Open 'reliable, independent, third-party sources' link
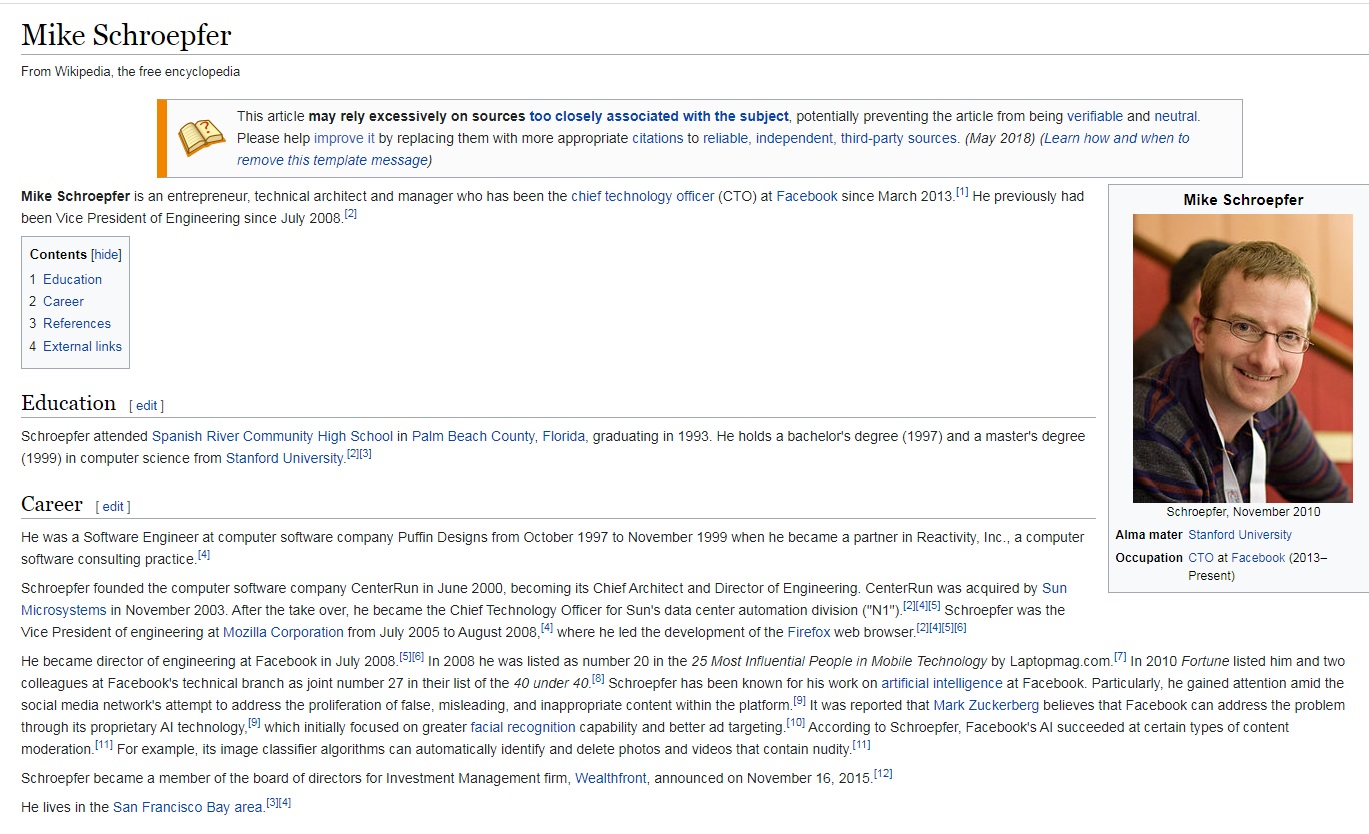This screenshot has height=834, width=1369. coord(830,138)
